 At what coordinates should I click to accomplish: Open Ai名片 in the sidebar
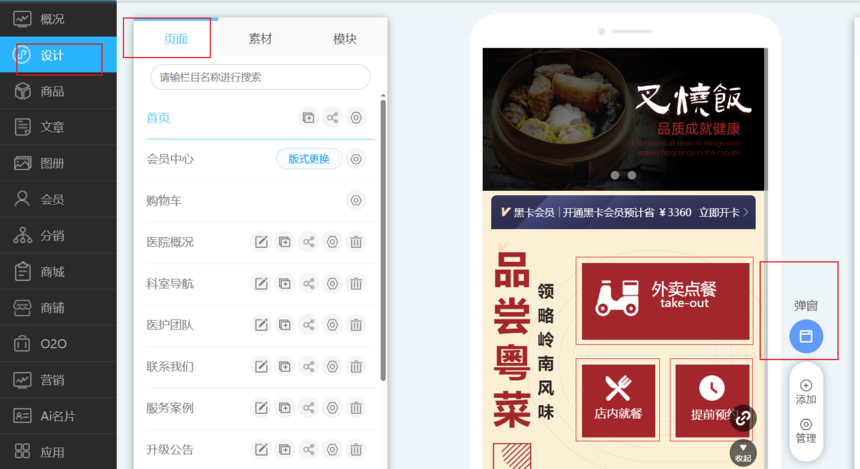tap(58, 416)
